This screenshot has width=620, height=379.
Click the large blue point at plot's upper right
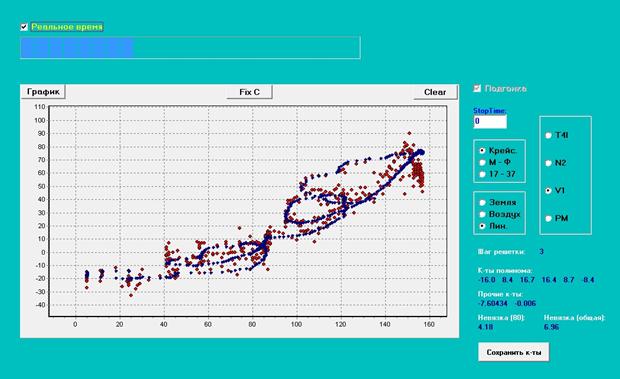click(421, 152)
